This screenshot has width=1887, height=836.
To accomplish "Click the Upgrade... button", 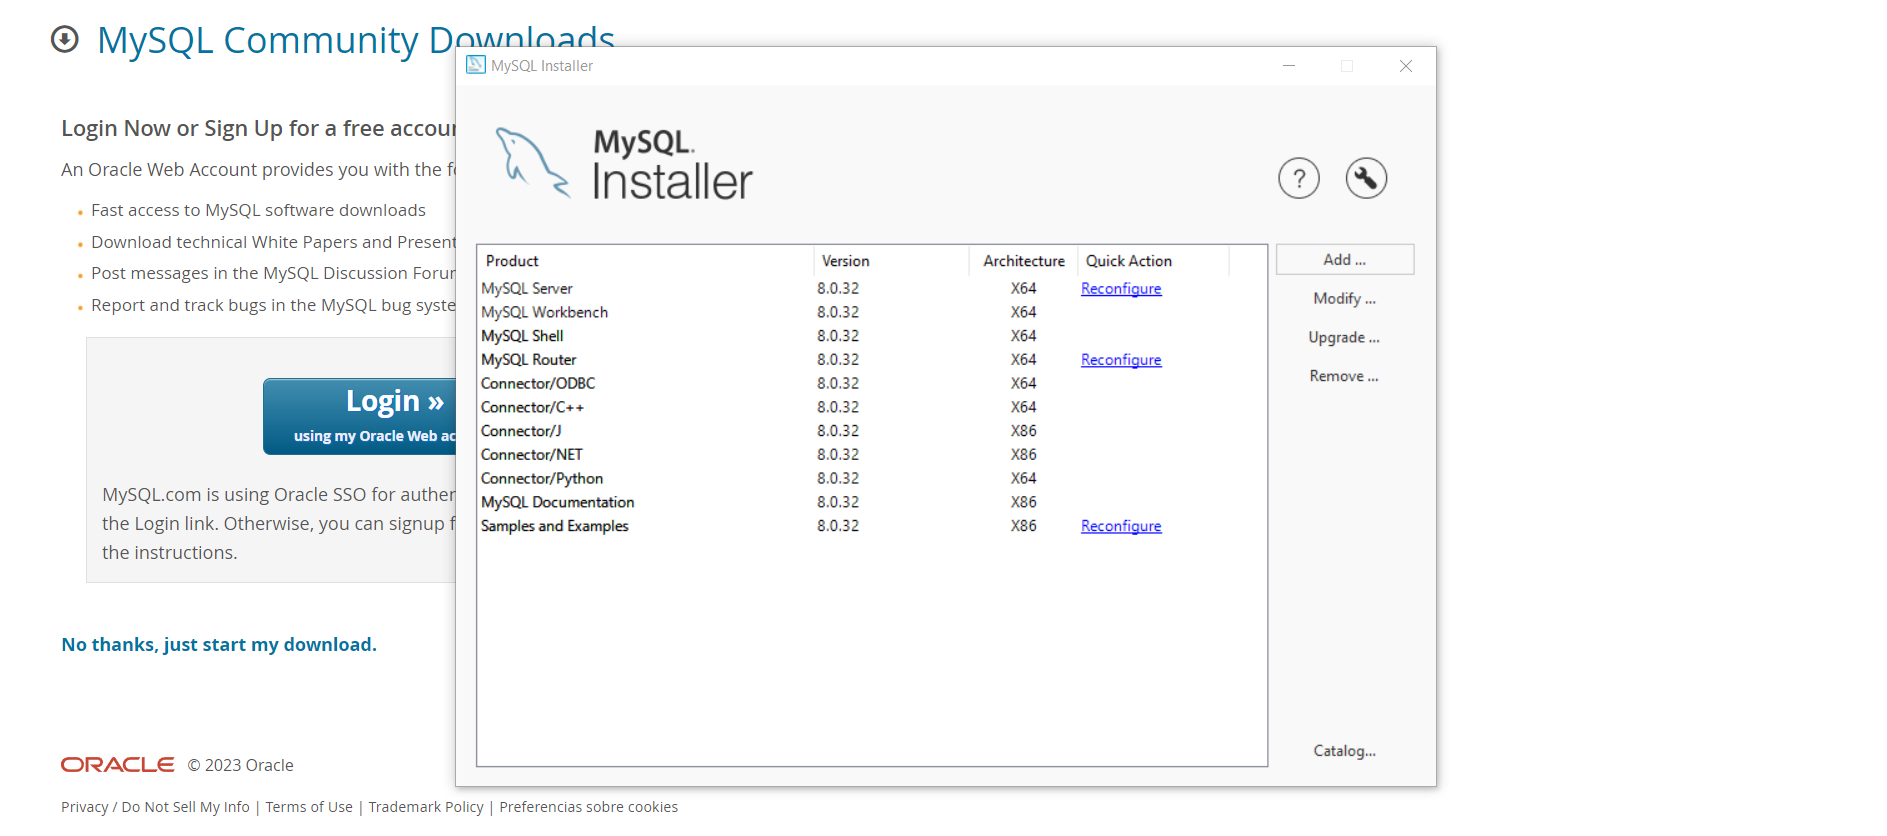I will [x=1344, y=338].
